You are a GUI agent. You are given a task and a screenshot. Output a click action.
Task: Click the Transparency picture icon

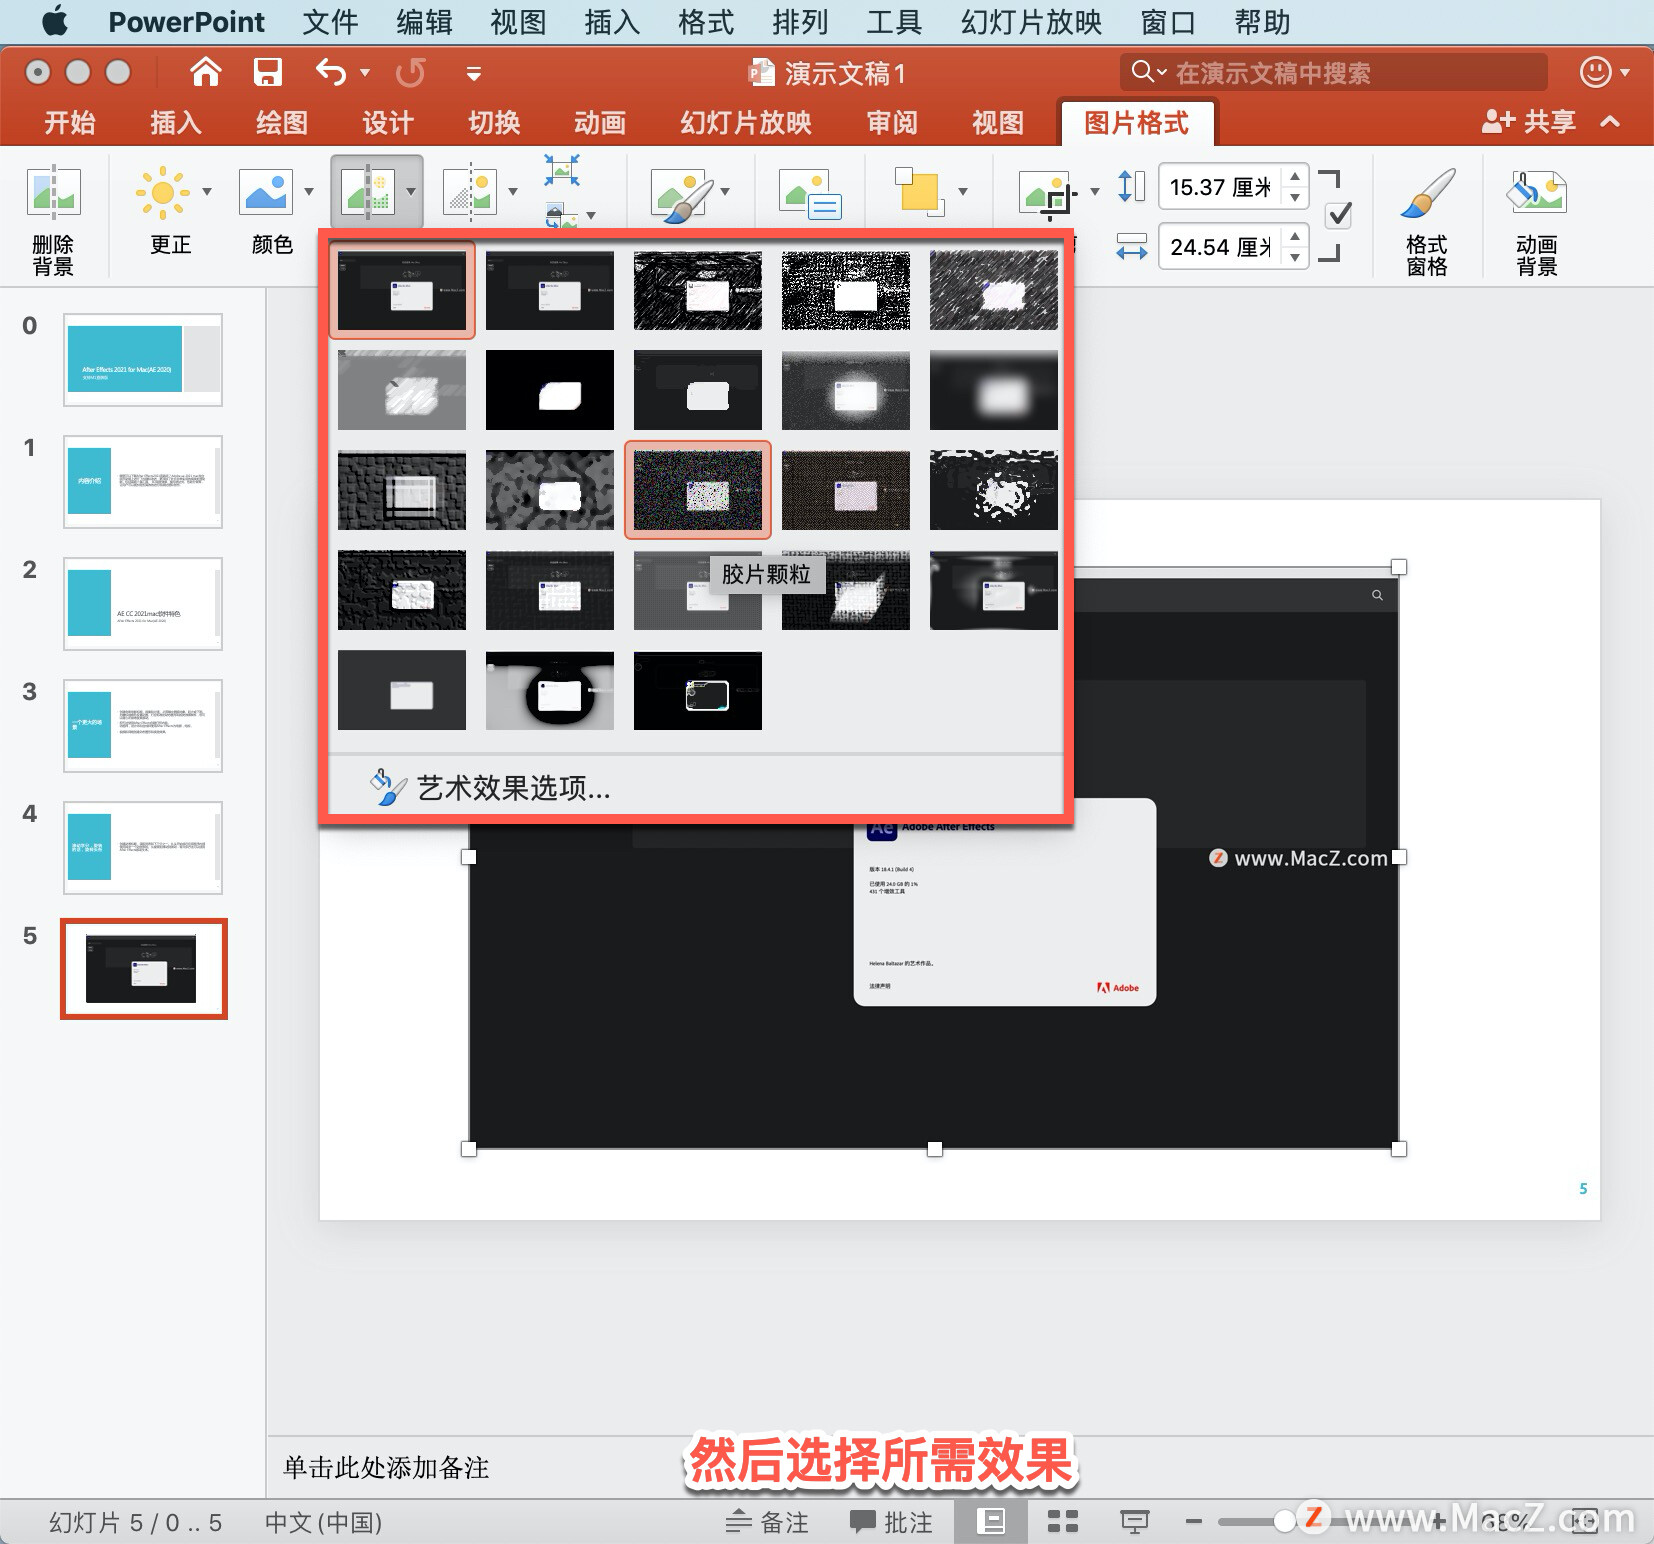tap(470, 192)
